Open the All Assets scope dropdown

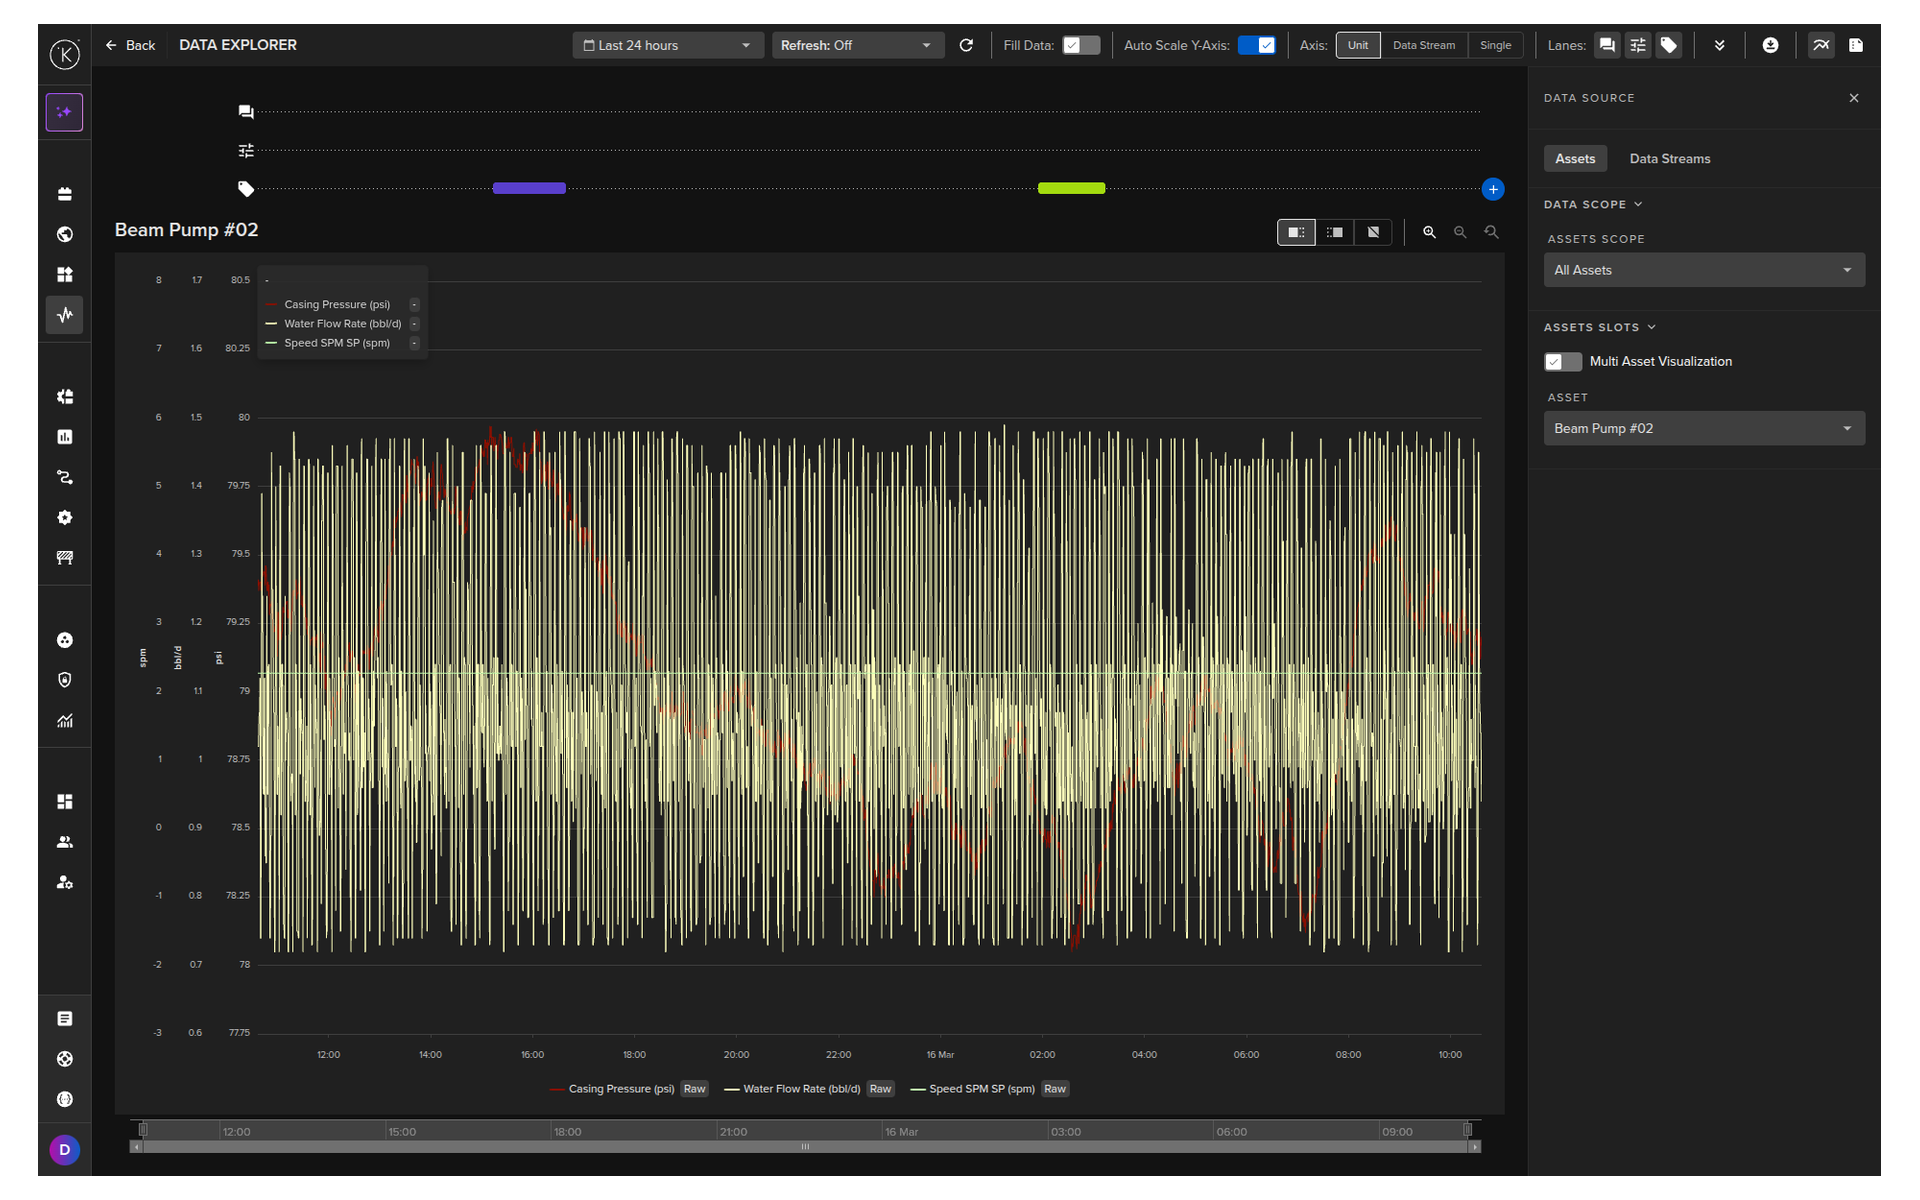(x=1704, y=270)
